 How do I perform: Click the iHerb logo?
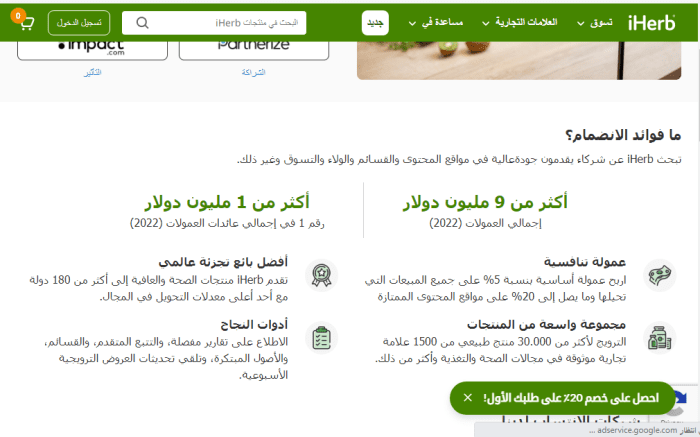pos(651,23)
